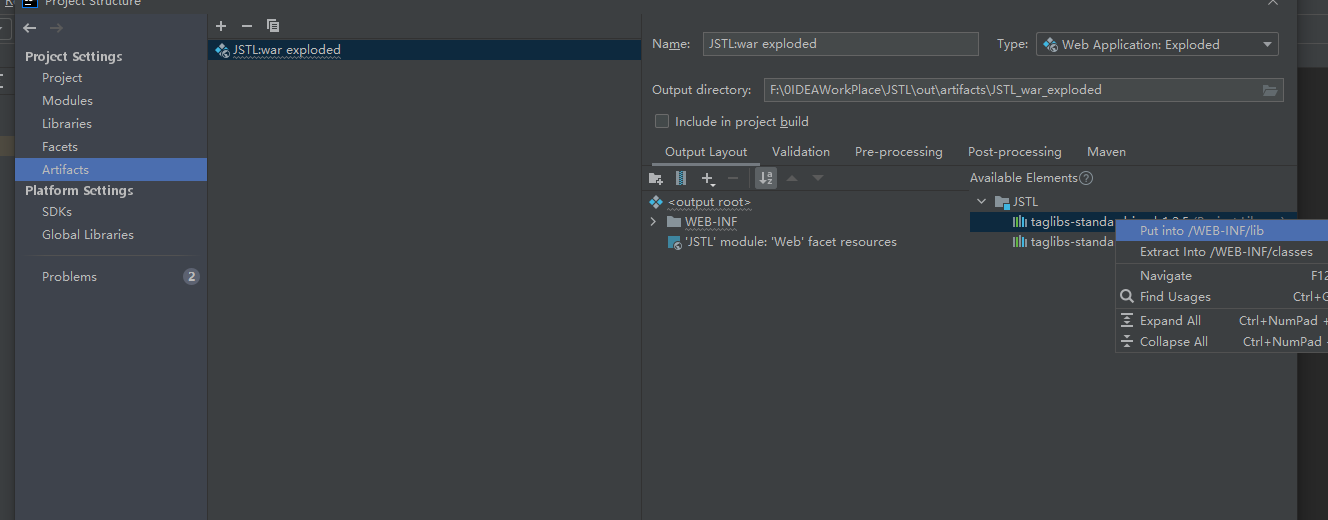Image resolution: width=1328 pixels, height=520 pixels.
Task: Remove the selected artifact with minus icon
Action: [x=247, y=26]
